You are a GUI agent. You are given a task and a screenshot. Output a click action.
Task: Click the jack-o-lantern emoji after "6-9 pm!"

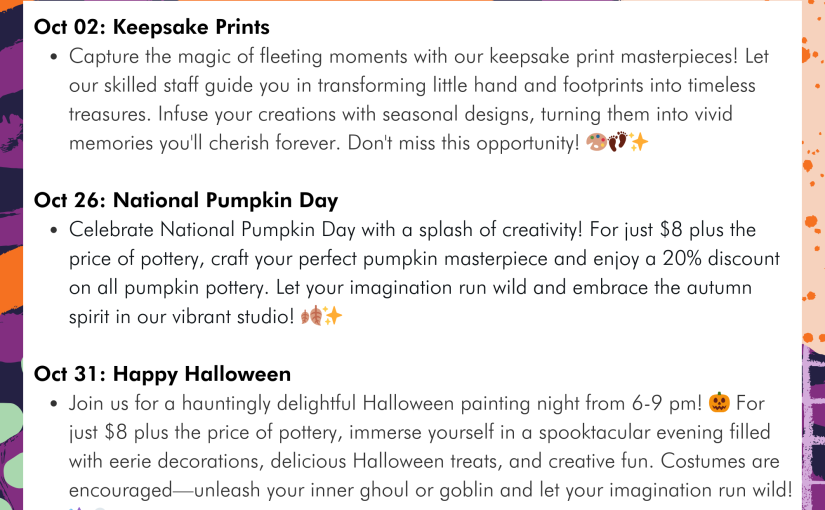click(x=719, y=403)
